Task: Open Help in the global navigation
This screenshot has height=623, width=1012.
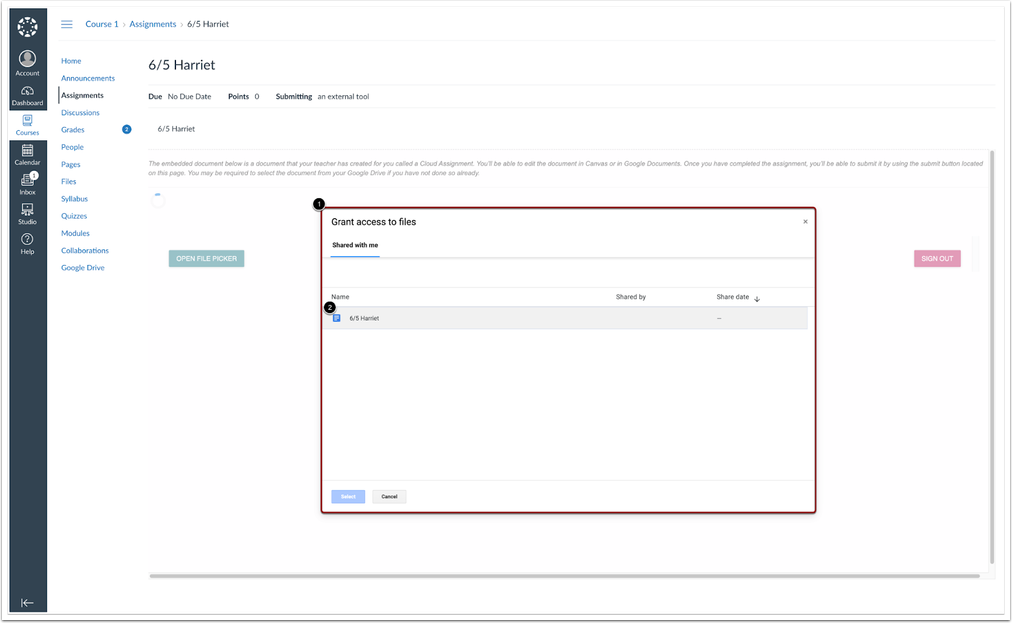Action: point(27,241)
